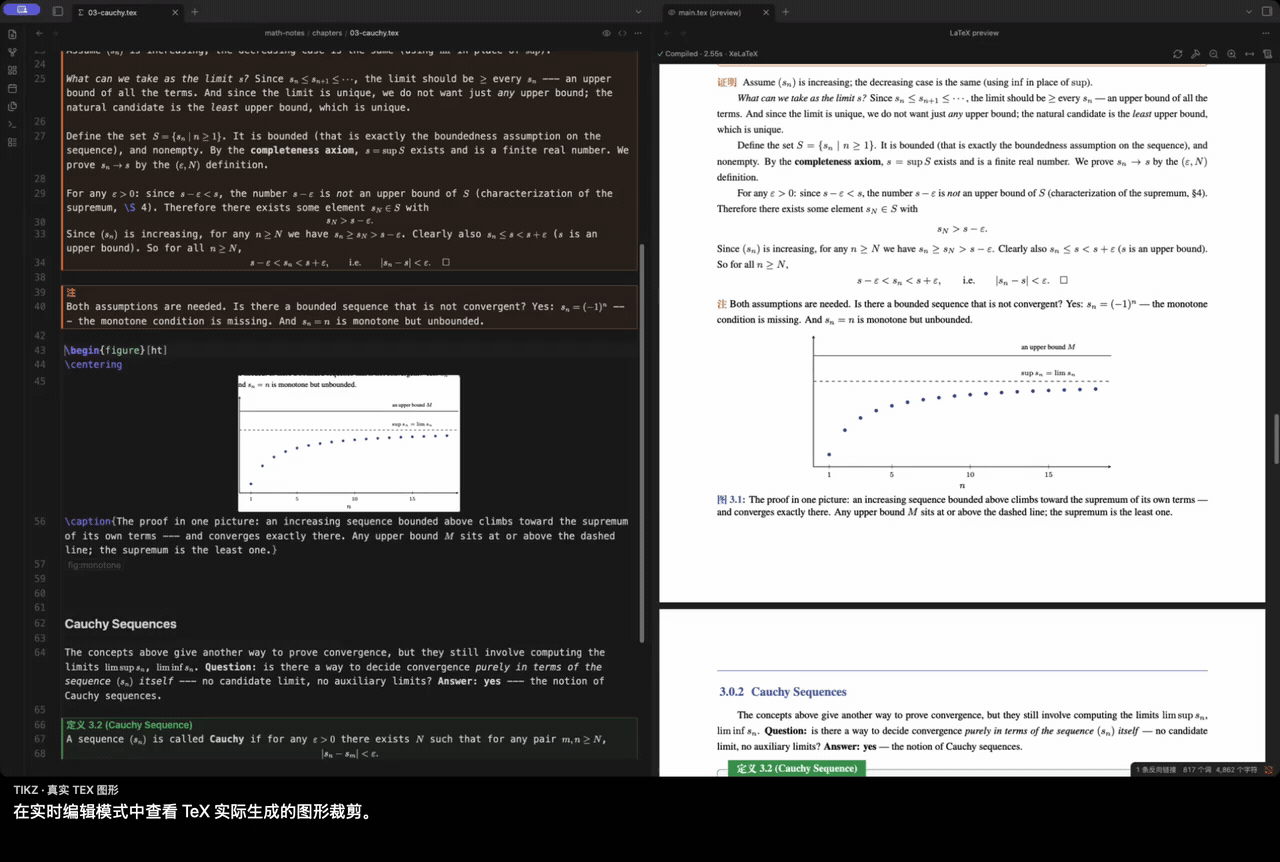Expand the editor pane tab list dropdown
The height and width of the screenshot is (862, 1280).
pyautogui.click(x=639, y=12)
